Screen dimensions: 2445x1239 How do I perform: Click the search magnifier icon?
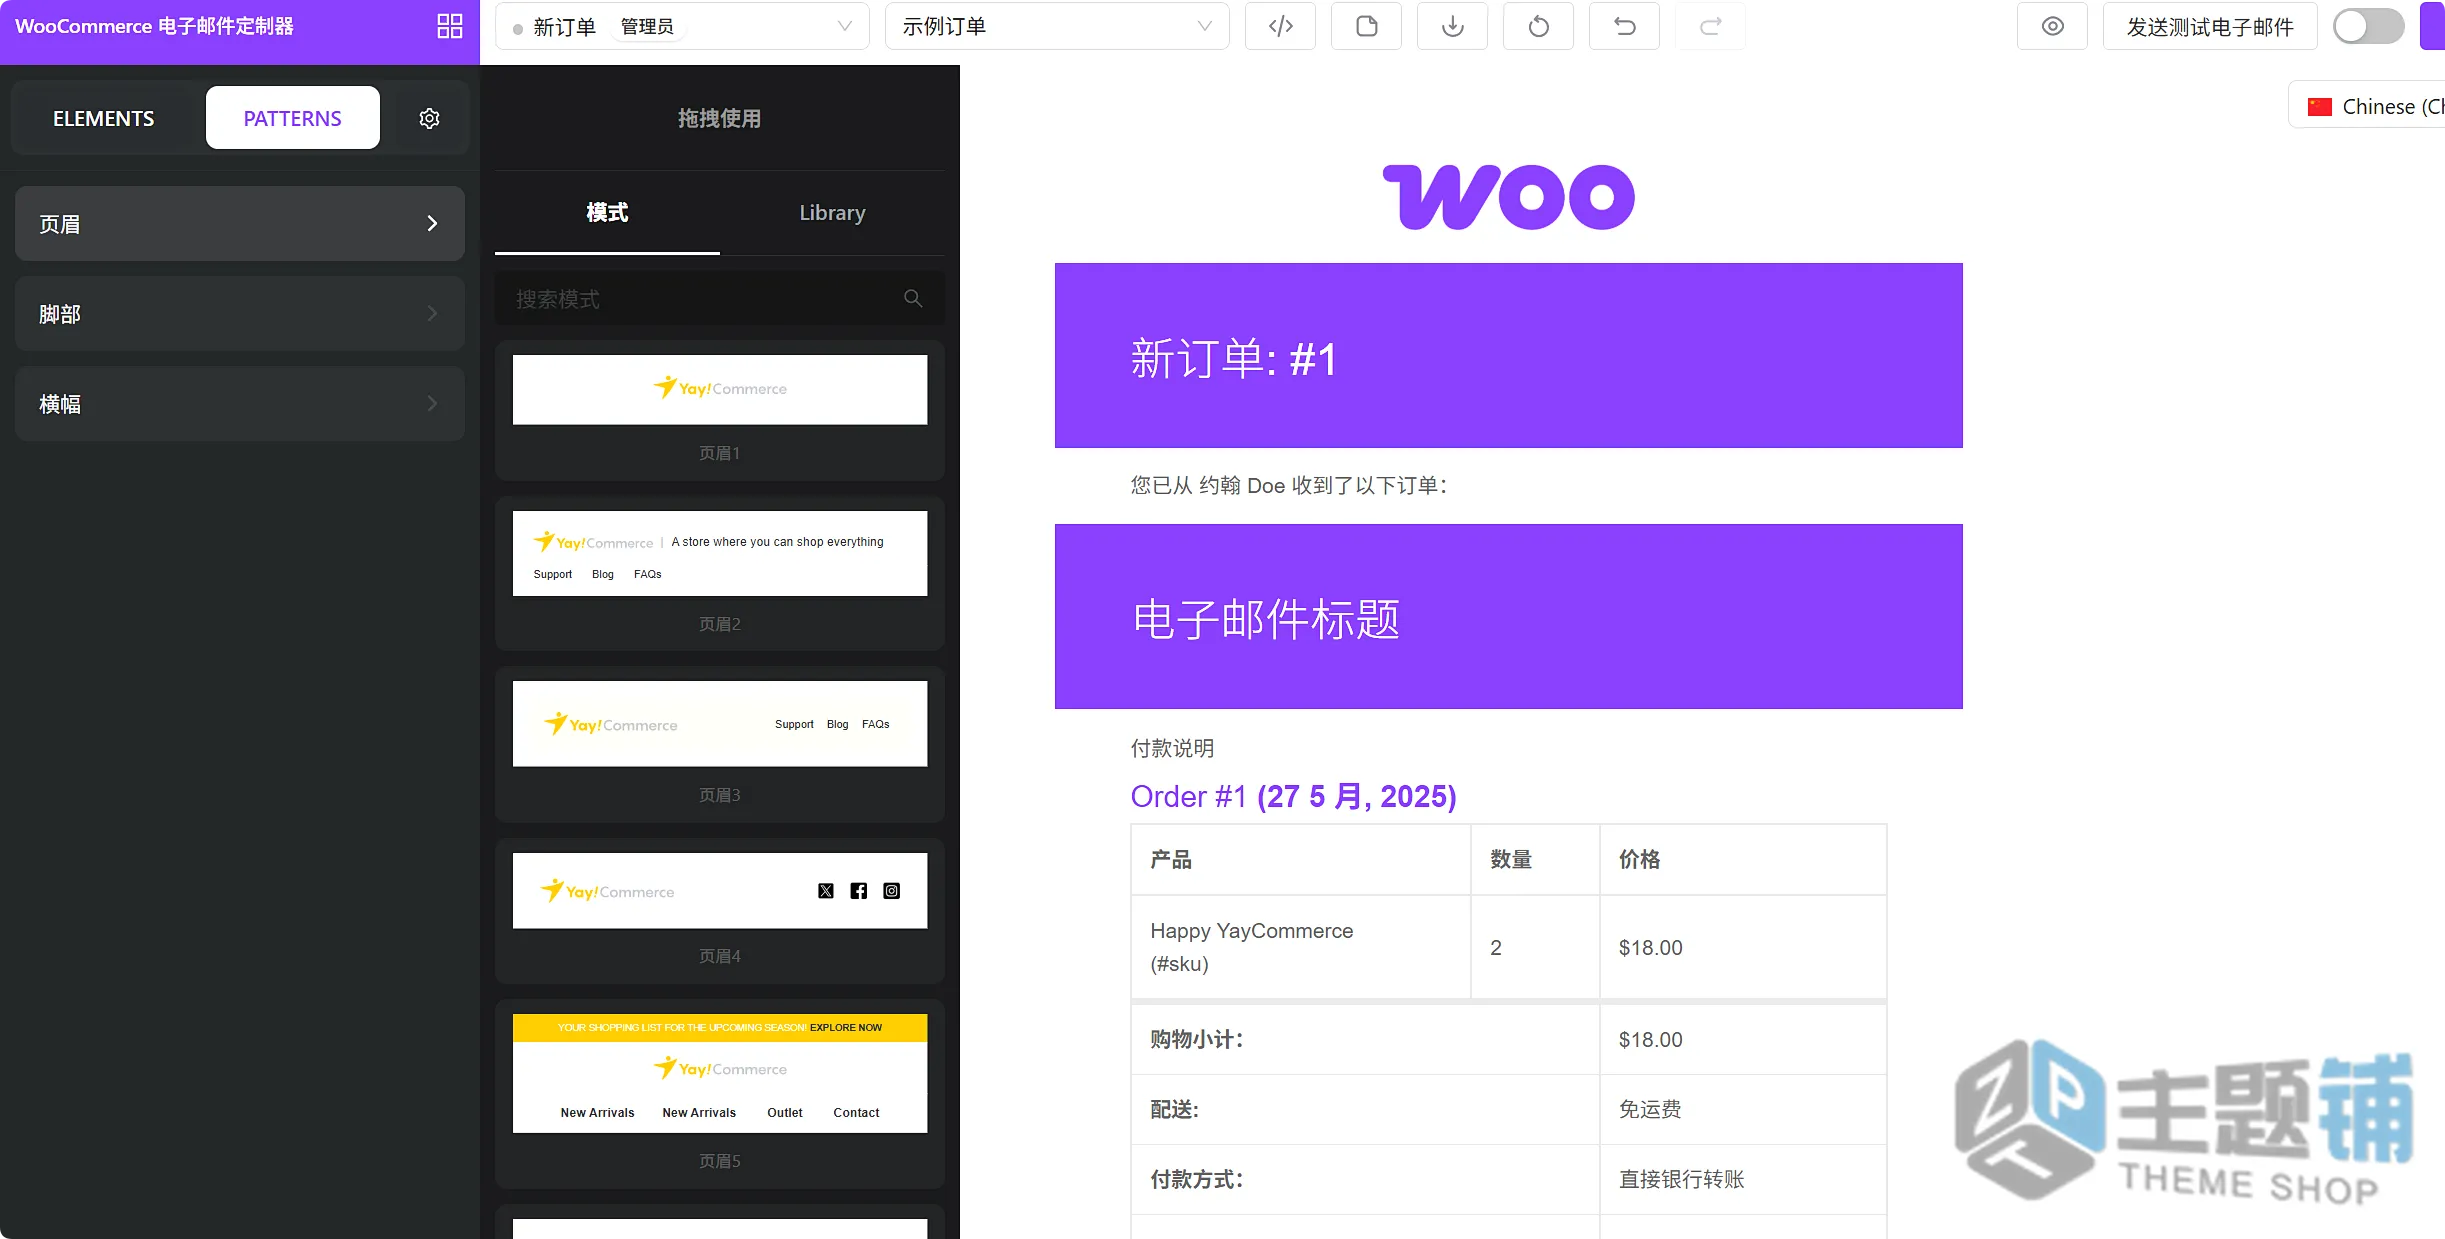913,298
